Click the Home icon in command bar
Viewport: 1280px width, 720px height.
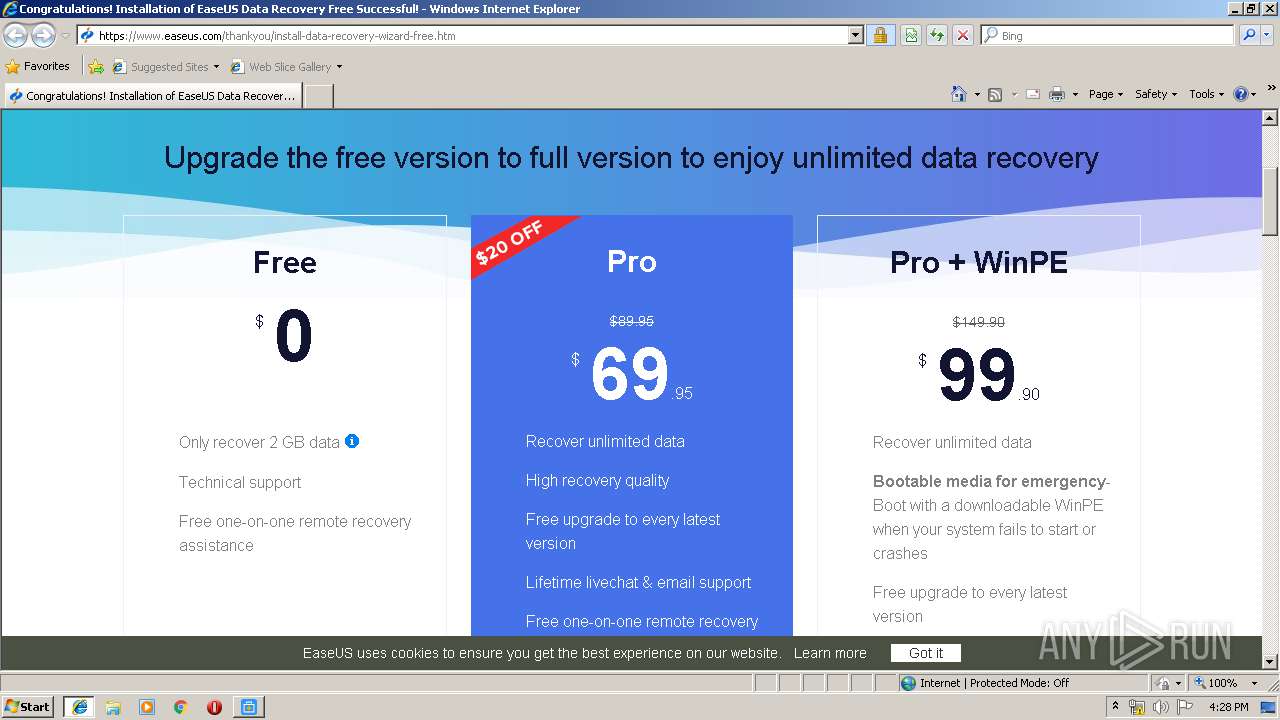point(959,94)
